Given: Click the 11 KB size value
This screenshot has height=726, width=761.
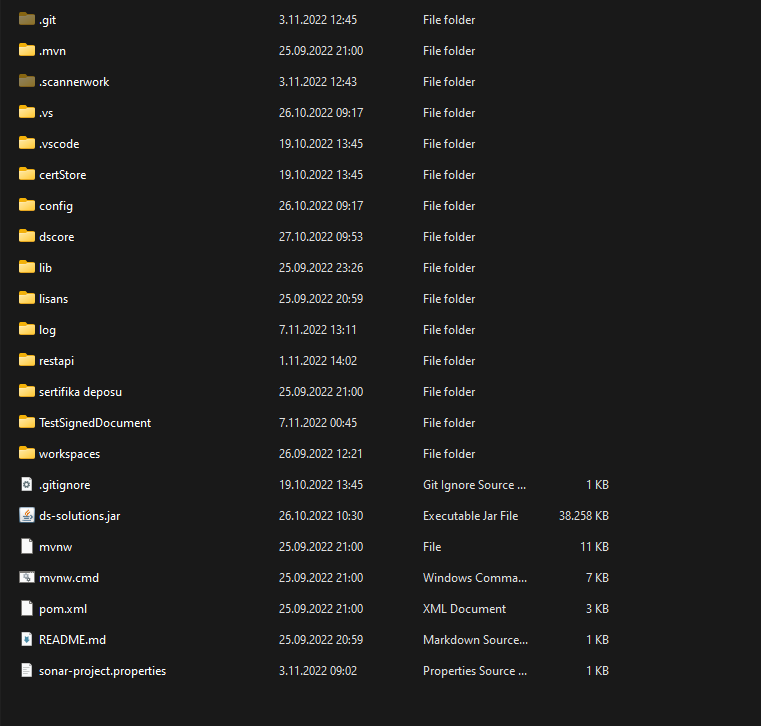Looking at the screenshot, I should pos(595,547).
